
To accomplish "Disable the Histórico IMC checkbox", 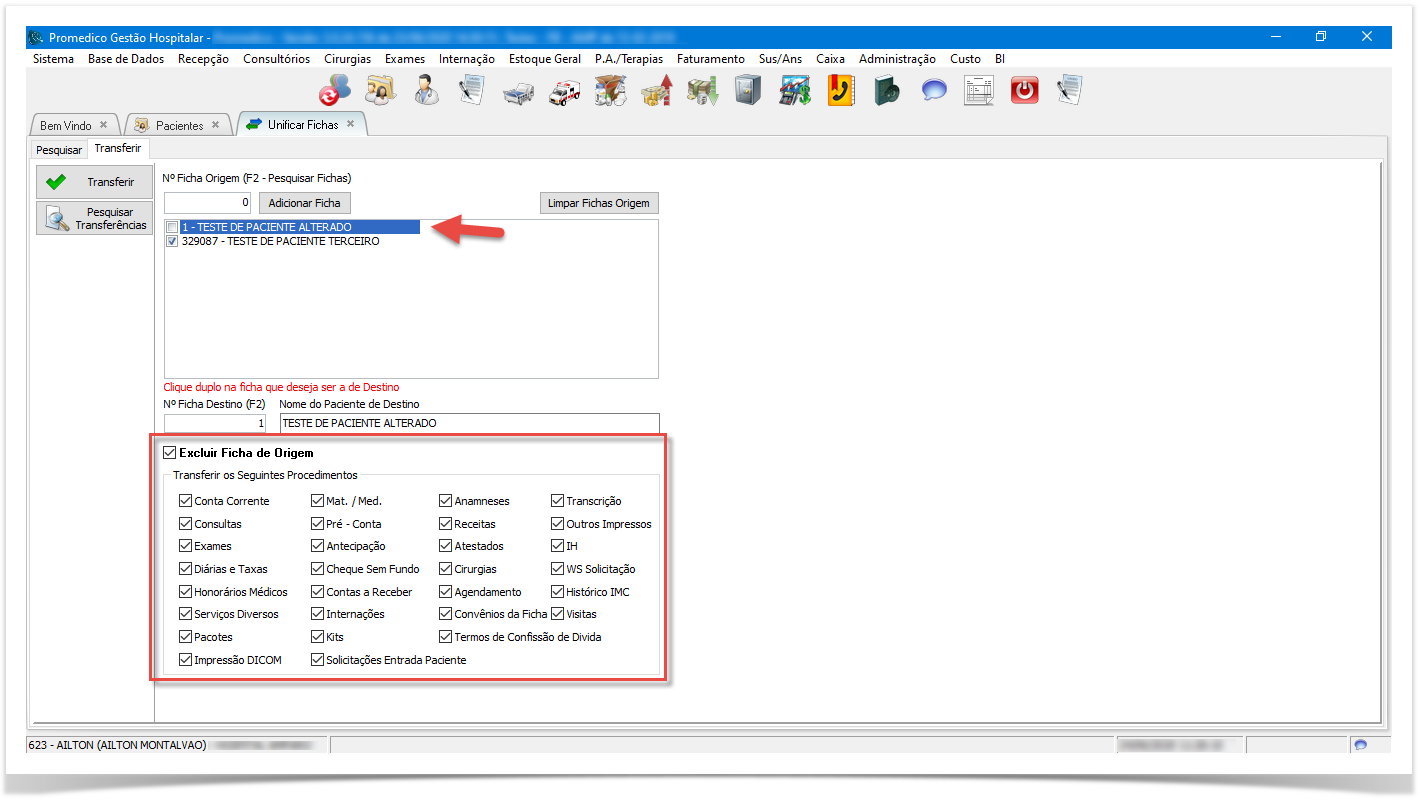I will coord(557,592).
